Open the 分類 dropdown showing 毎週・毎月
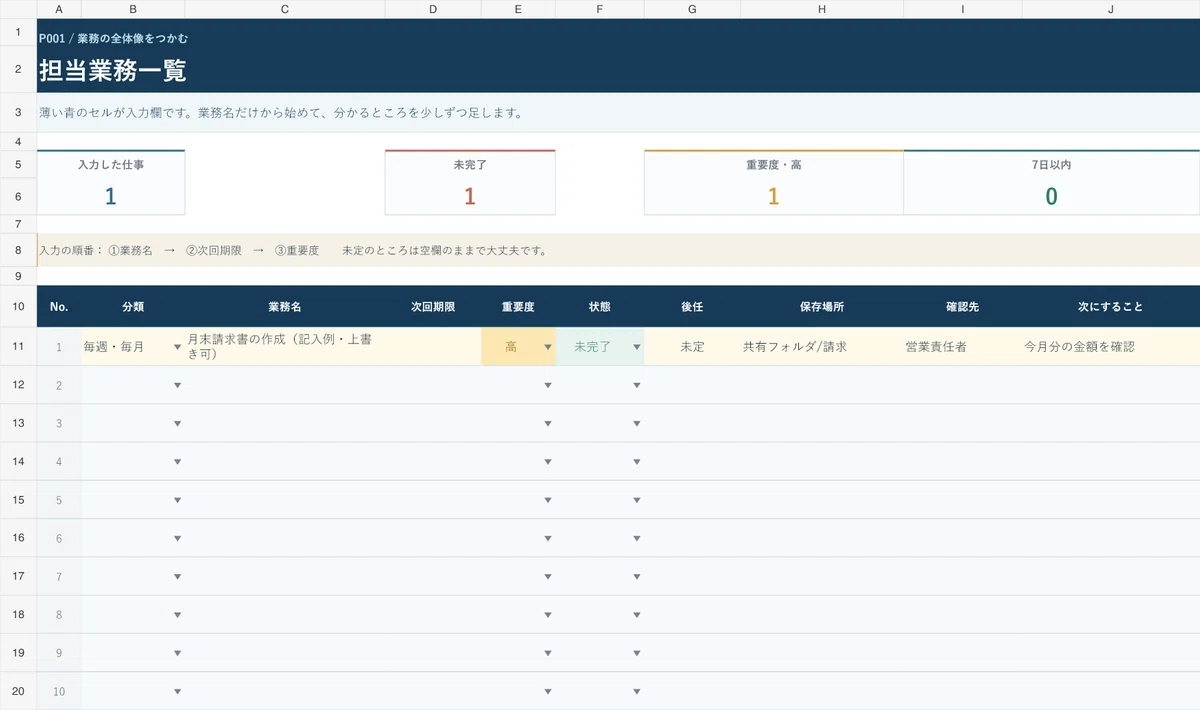The width and height of the screenshot is (1200, 710). [178, 347]
